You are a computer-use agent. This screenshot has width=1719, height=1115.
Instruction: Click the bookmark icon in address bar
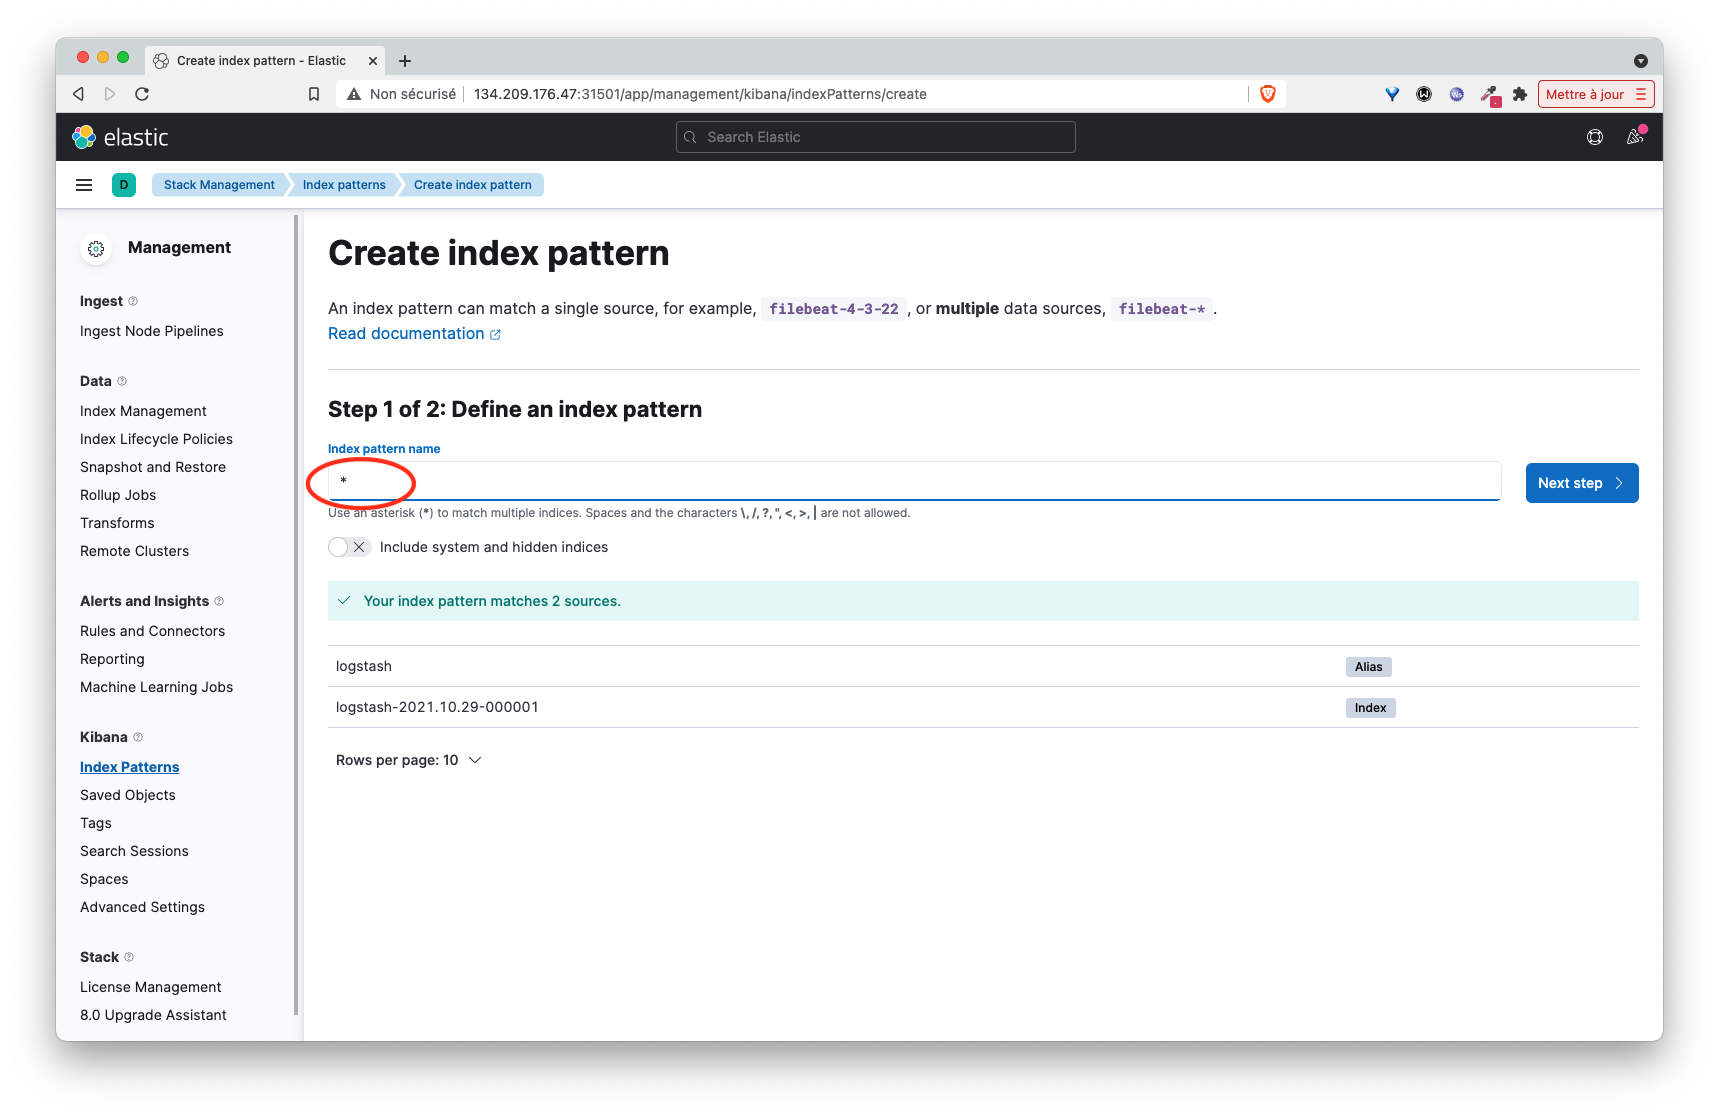[314, 94]
